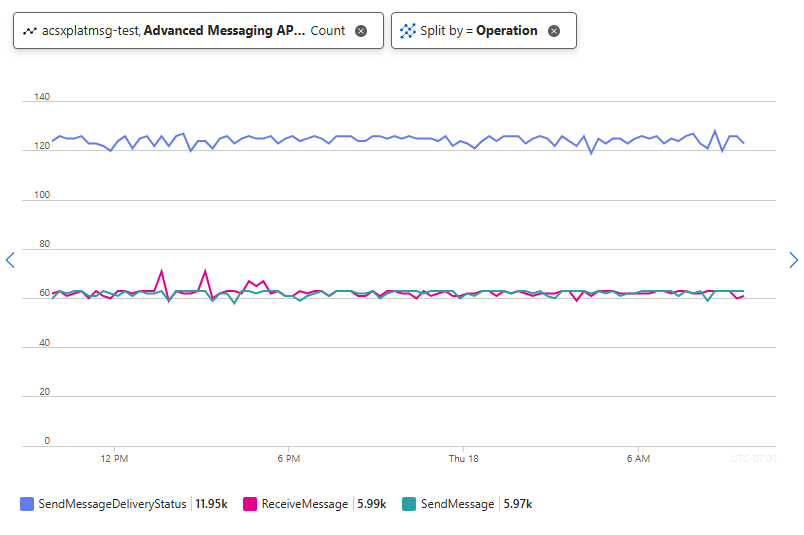Select the Thu 18 label on the time axis
The width and height of the screenshot is (804, 535).
pyautogui.click(x=463, y=459)
